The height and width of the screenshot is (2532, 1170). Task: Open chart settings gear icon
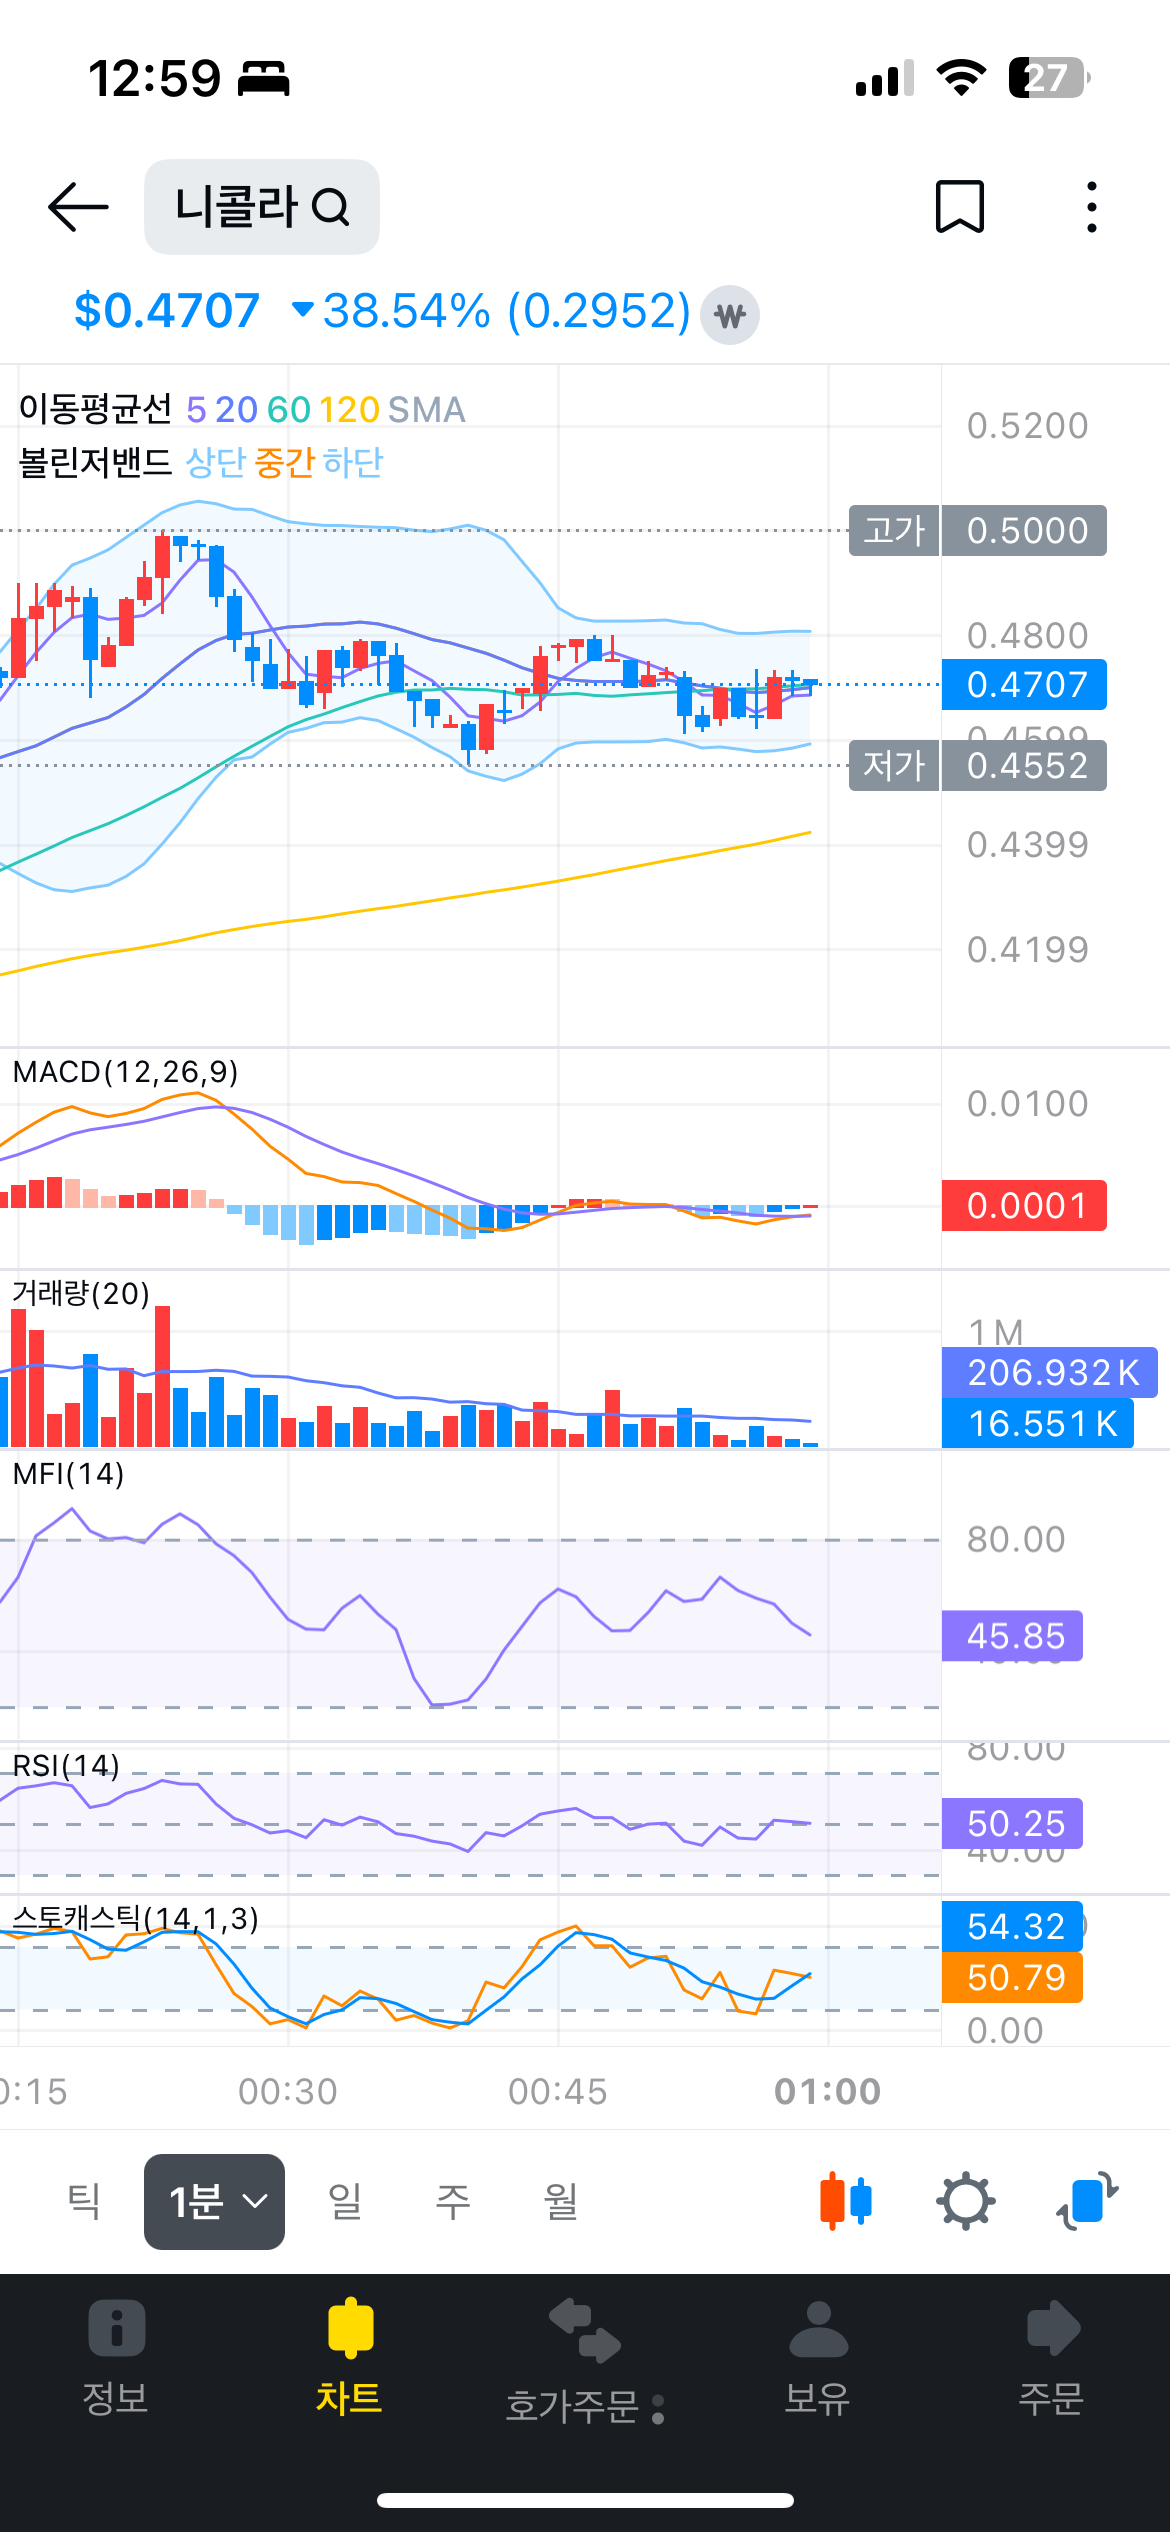[965, 2201]
